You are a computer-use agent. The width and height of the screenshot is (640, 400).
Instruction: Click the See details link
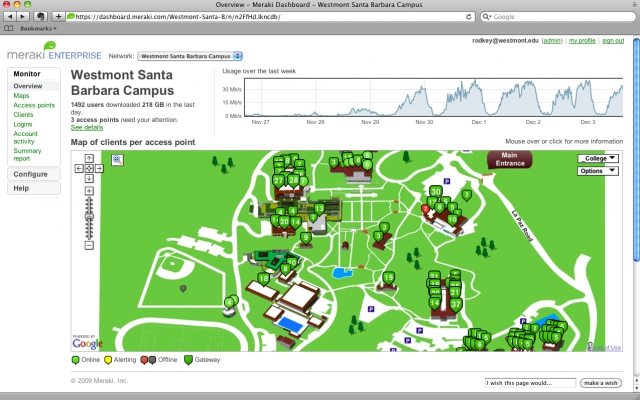click(87, 127)
